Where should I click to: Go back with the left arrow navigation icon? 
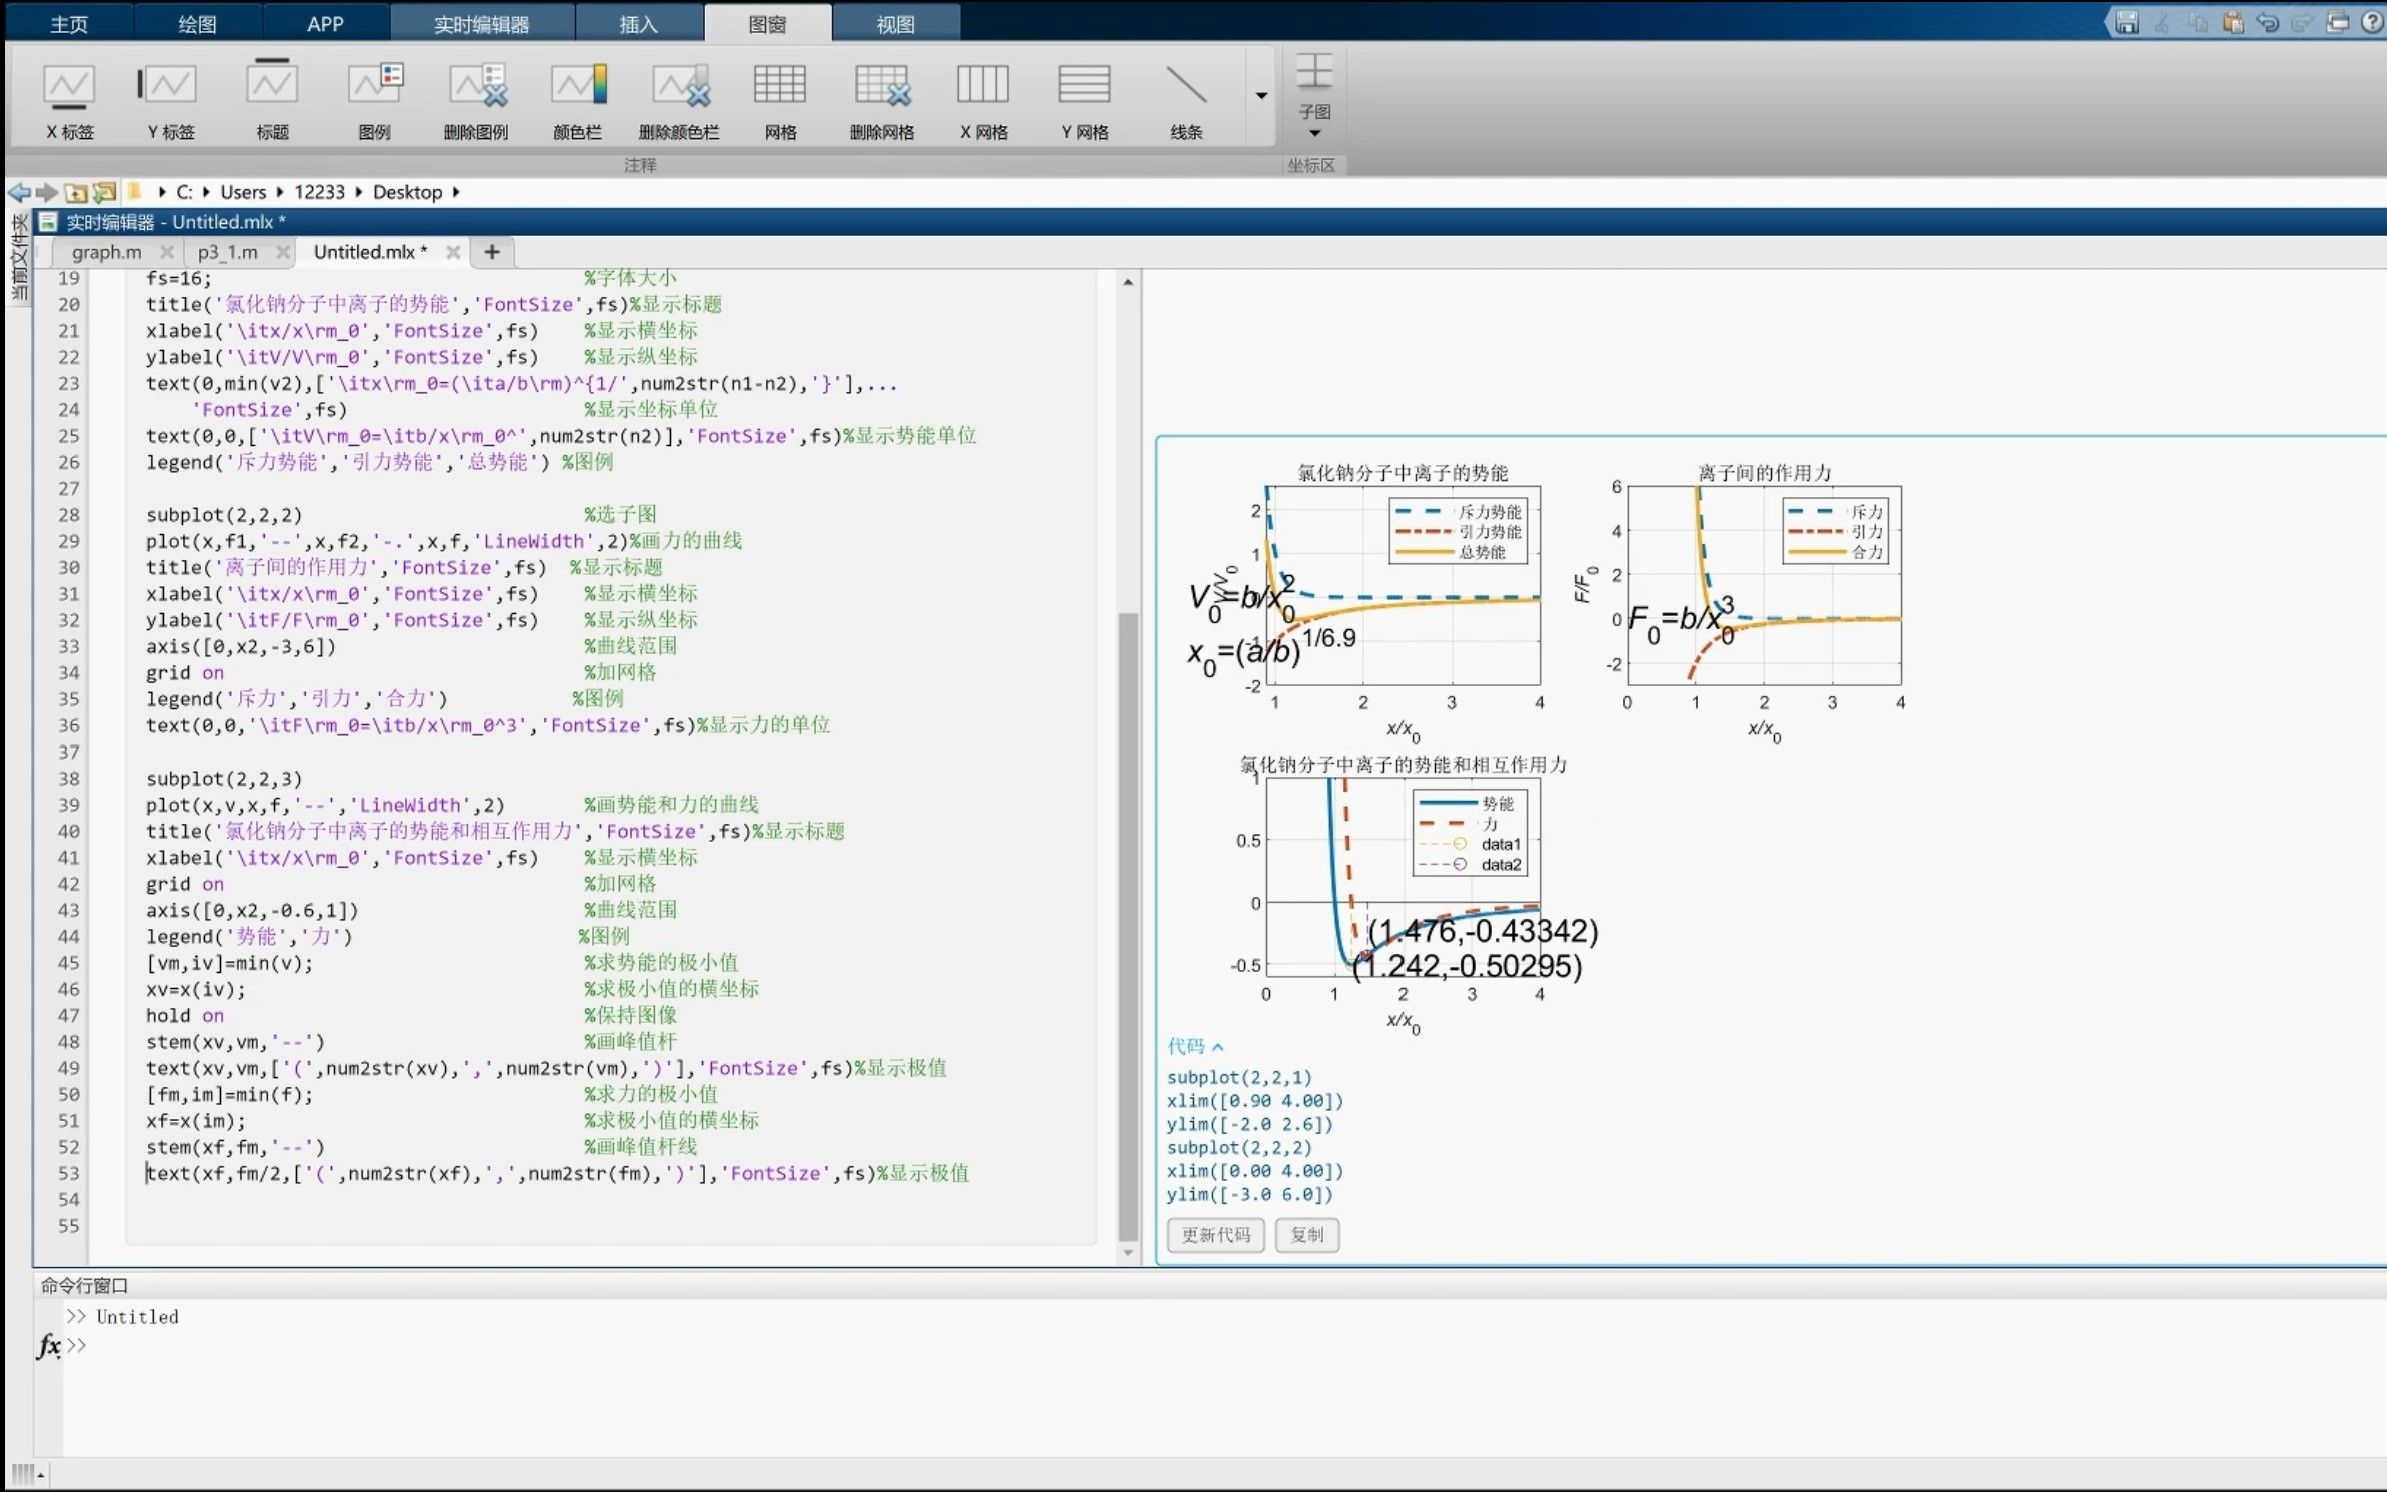coord(18,192)
